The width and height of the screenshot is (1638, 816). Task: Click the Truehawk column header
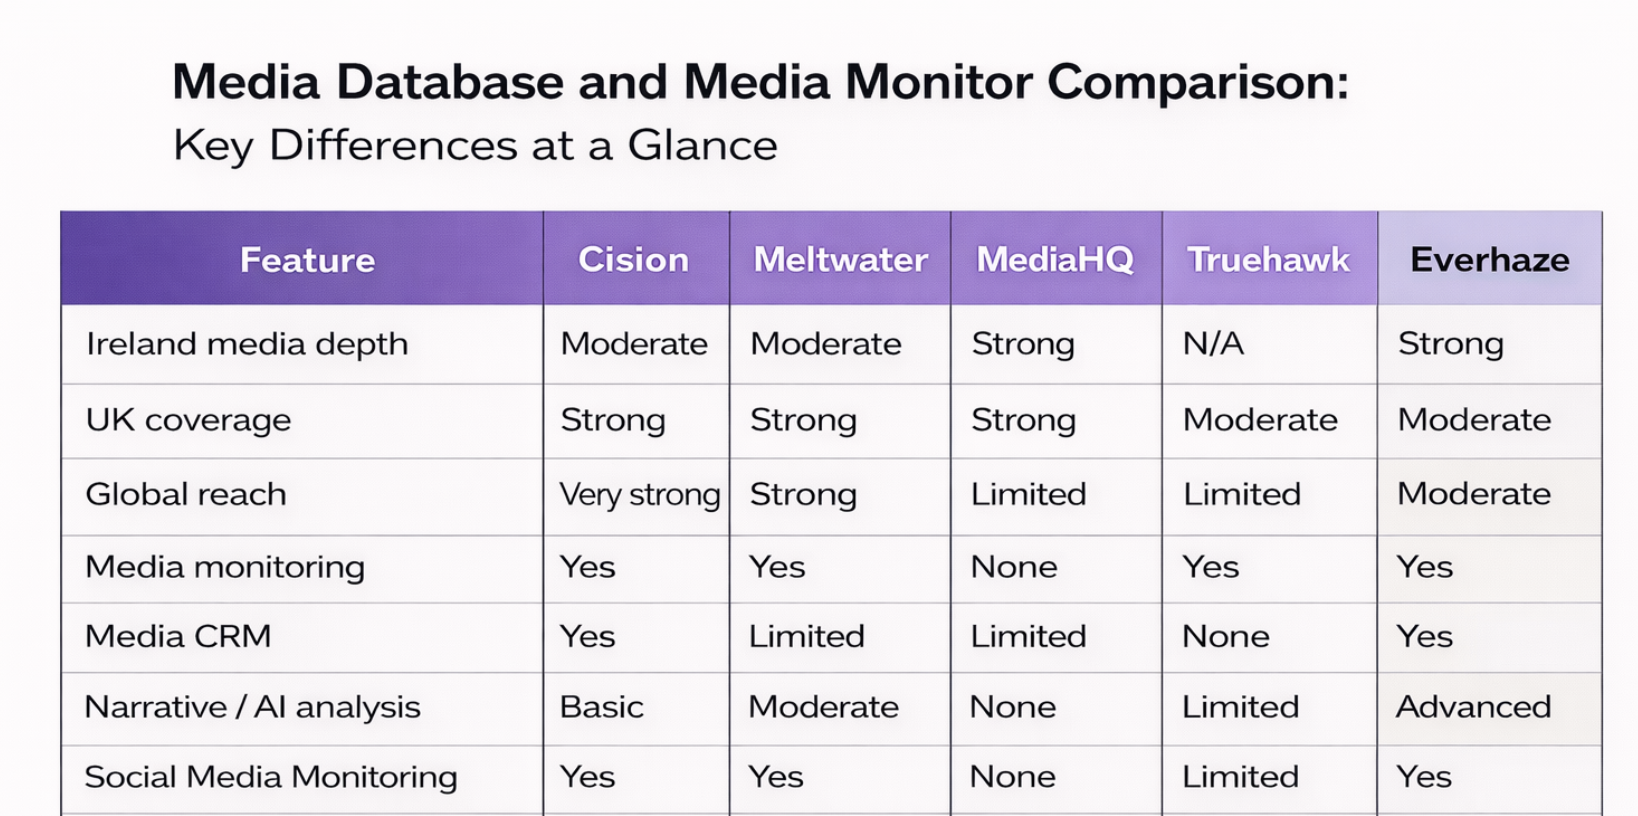click(x=1268, y=260)
